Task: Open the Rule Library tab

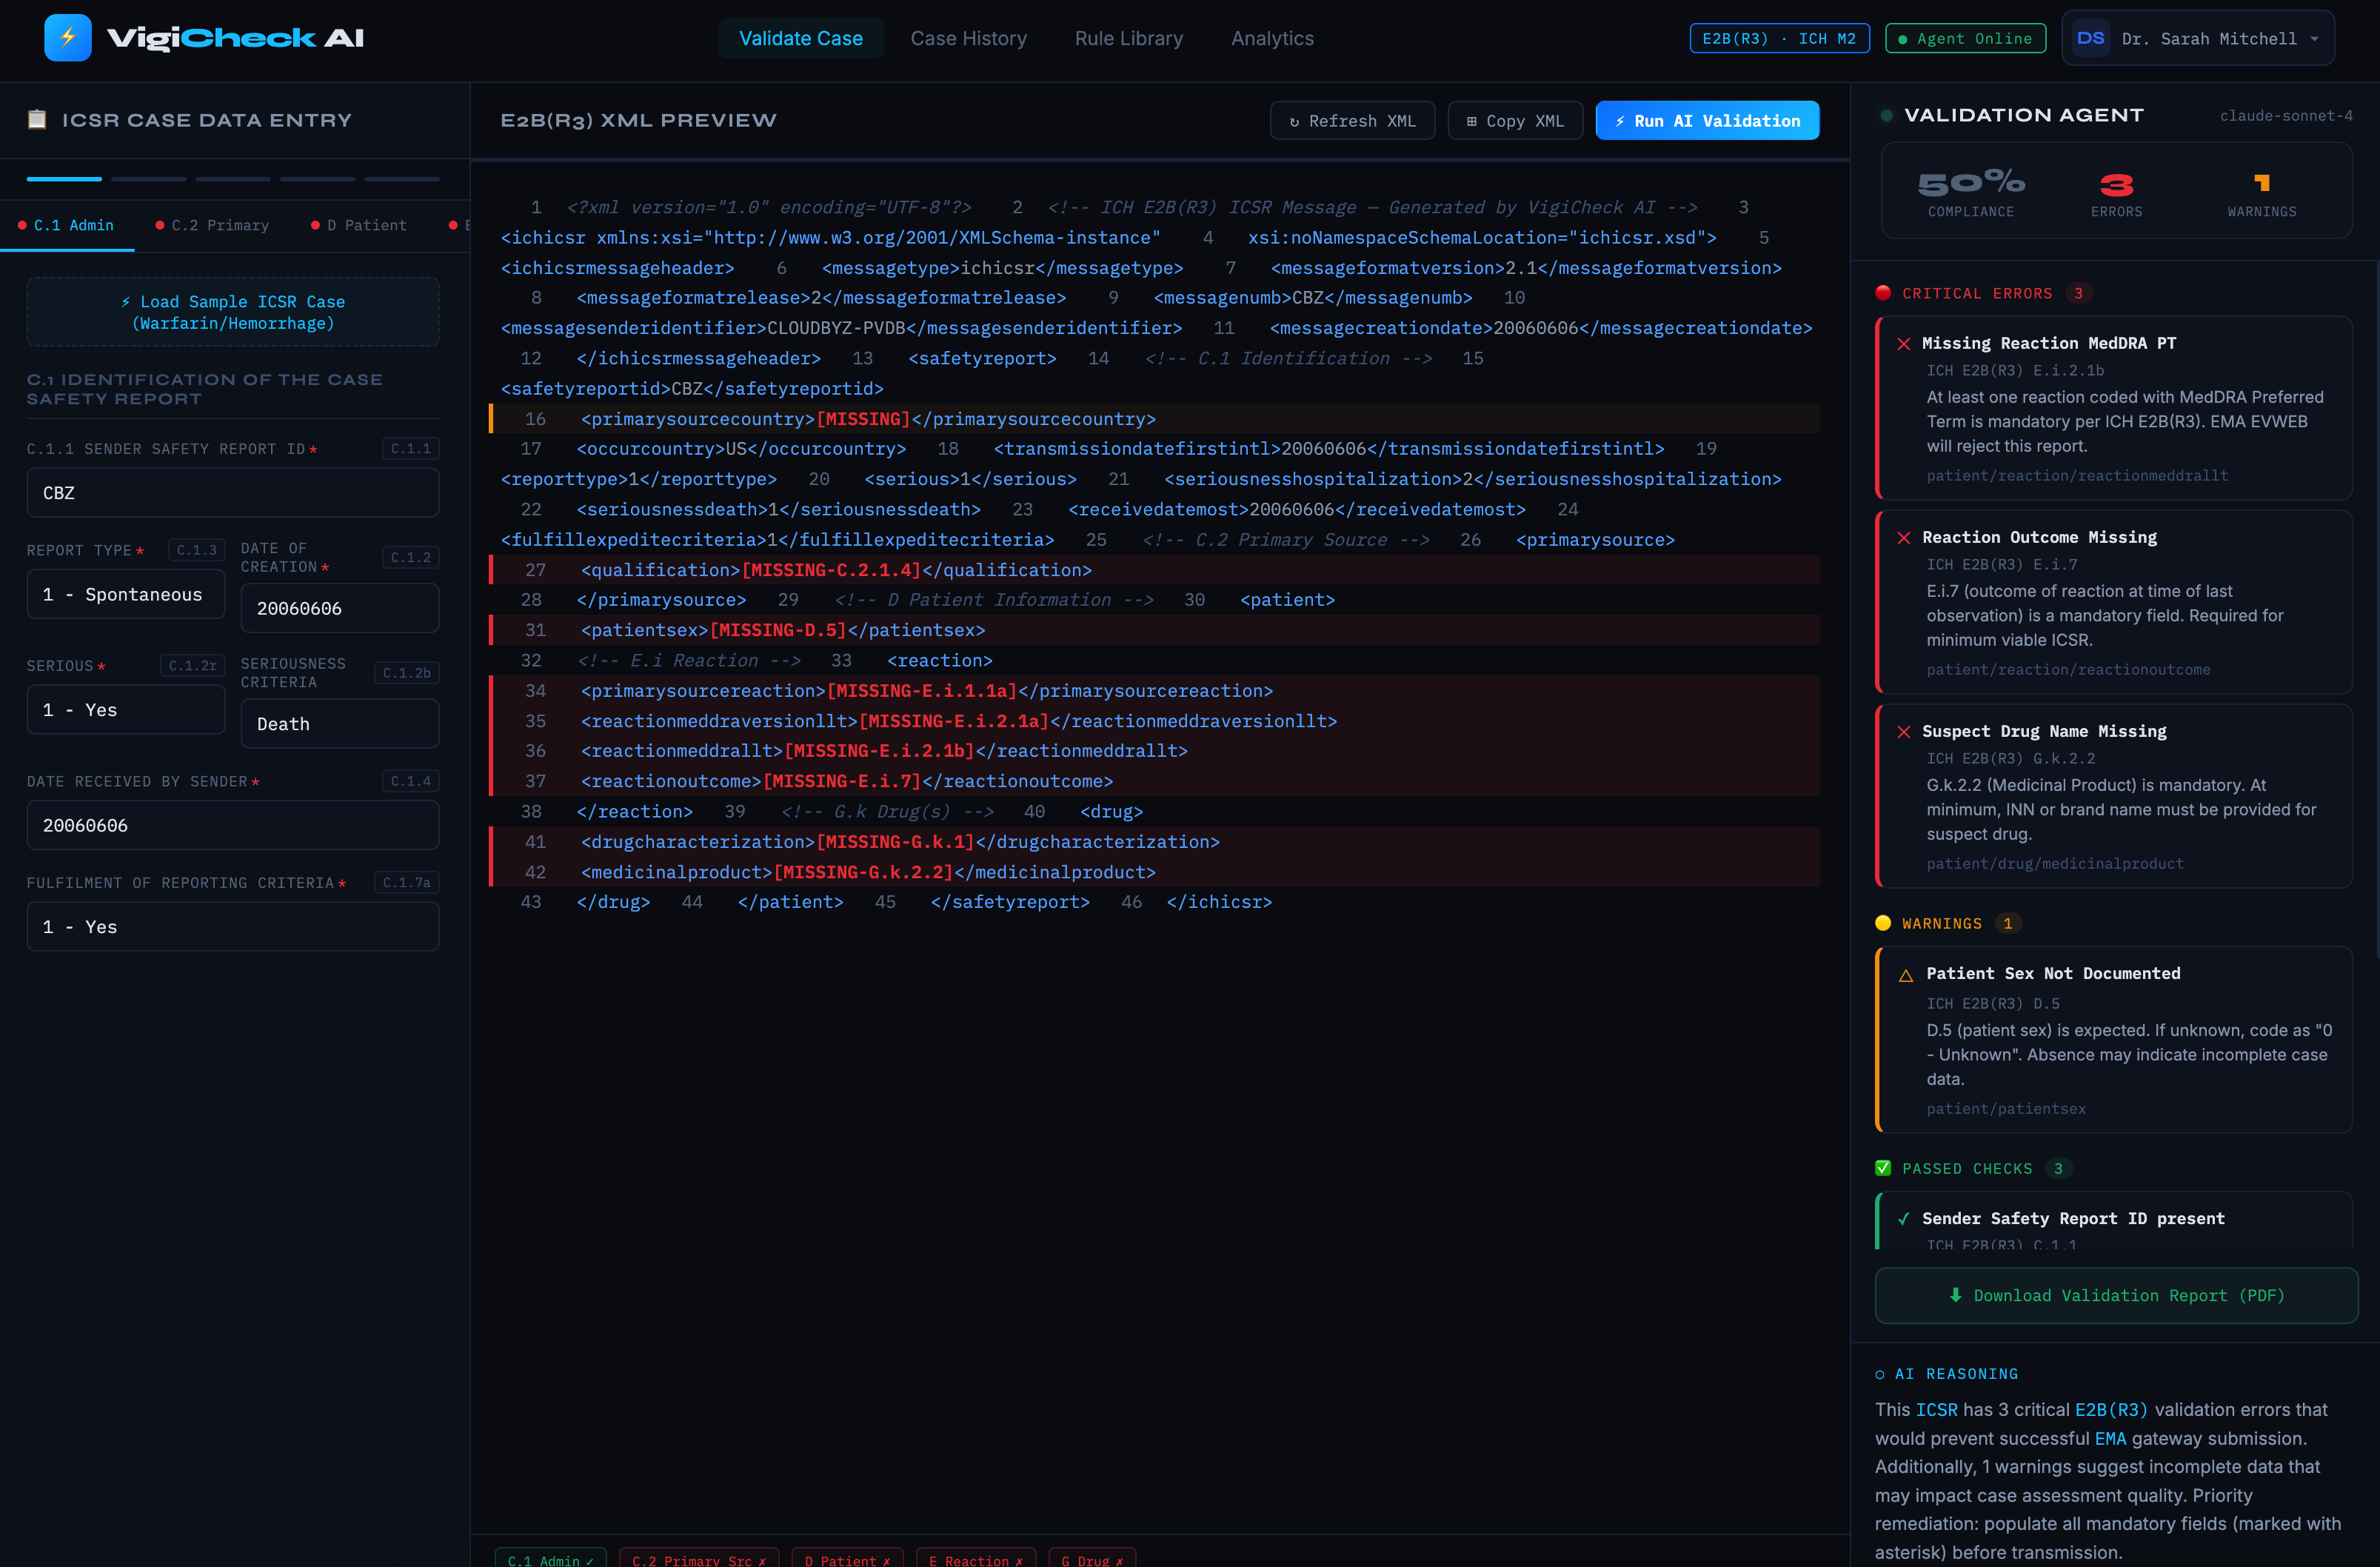Action: 1129,38
